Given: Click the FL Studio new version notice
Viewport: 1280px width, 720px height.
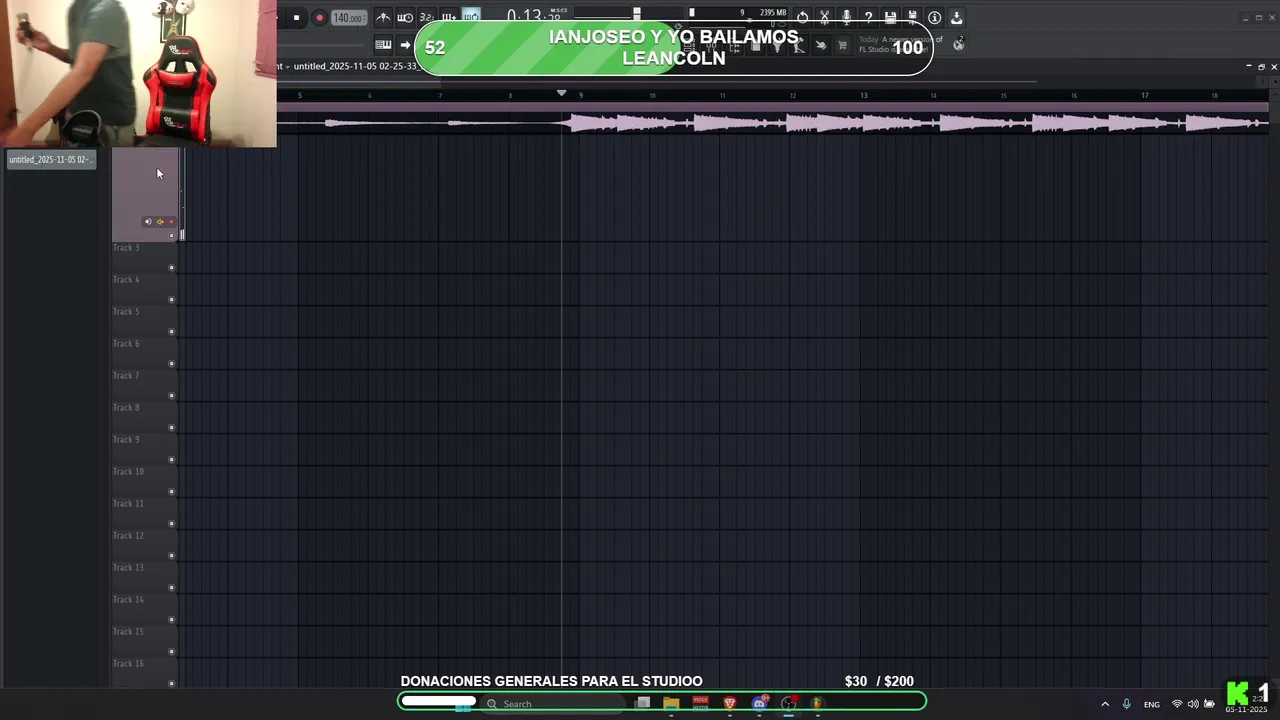Looking at the screenshot, I should [900, 44].
